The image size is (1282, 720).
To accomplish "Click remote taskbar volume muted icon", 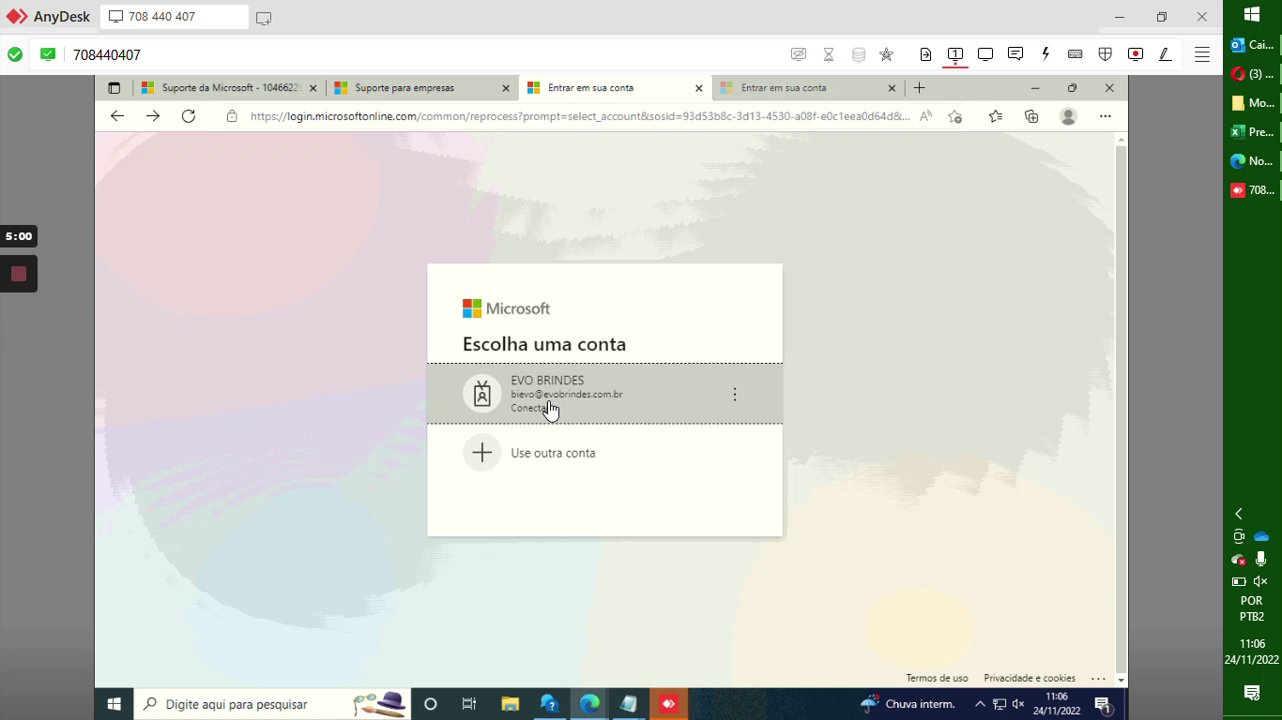I will pos(1018,704).
